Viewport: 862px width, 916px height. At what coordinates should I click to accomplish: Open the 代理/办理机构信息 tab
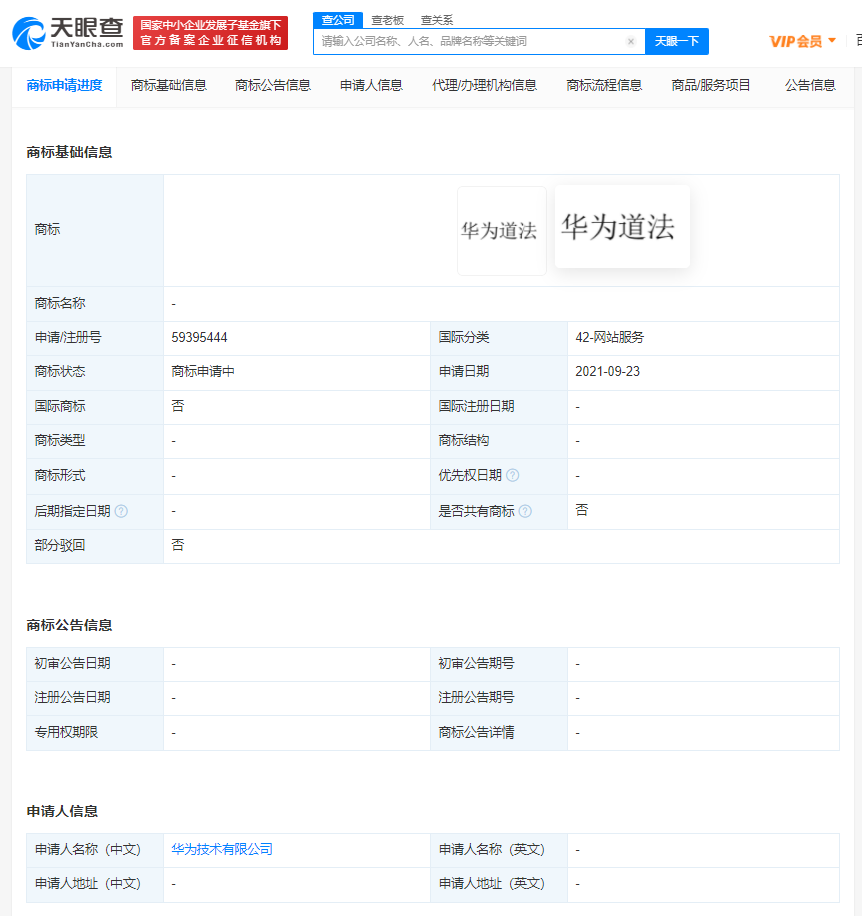[x=484, y=85]
